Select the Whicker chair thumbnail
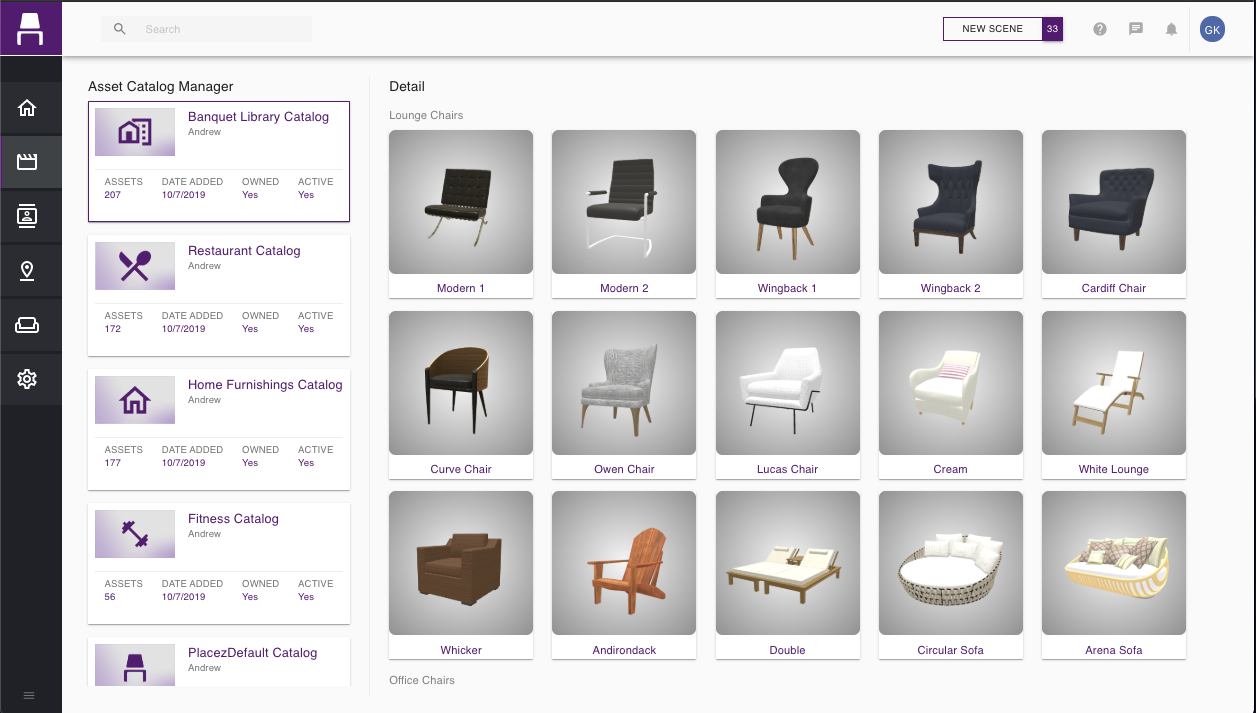1256x713 pixels. point(461,564)
